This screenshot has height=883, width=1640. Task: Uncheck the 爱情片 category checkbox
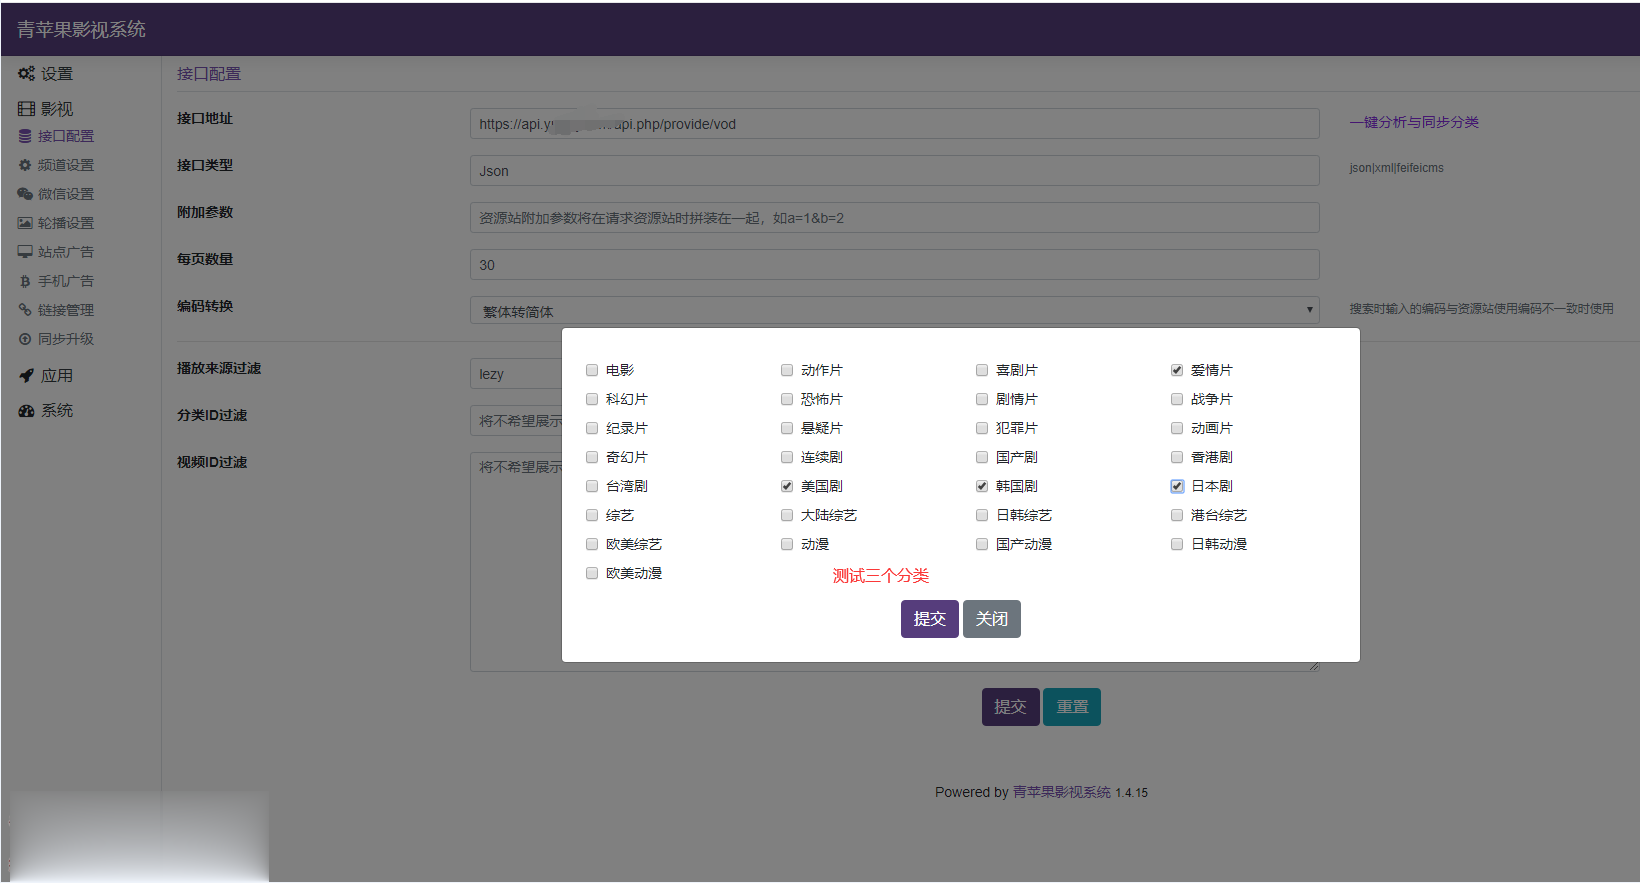coord(1177,370)
